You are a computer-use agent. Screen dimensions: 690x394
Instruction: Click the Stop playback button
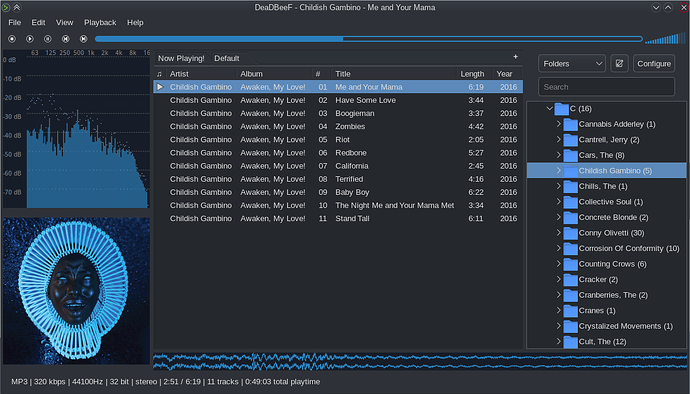point(12,39)
